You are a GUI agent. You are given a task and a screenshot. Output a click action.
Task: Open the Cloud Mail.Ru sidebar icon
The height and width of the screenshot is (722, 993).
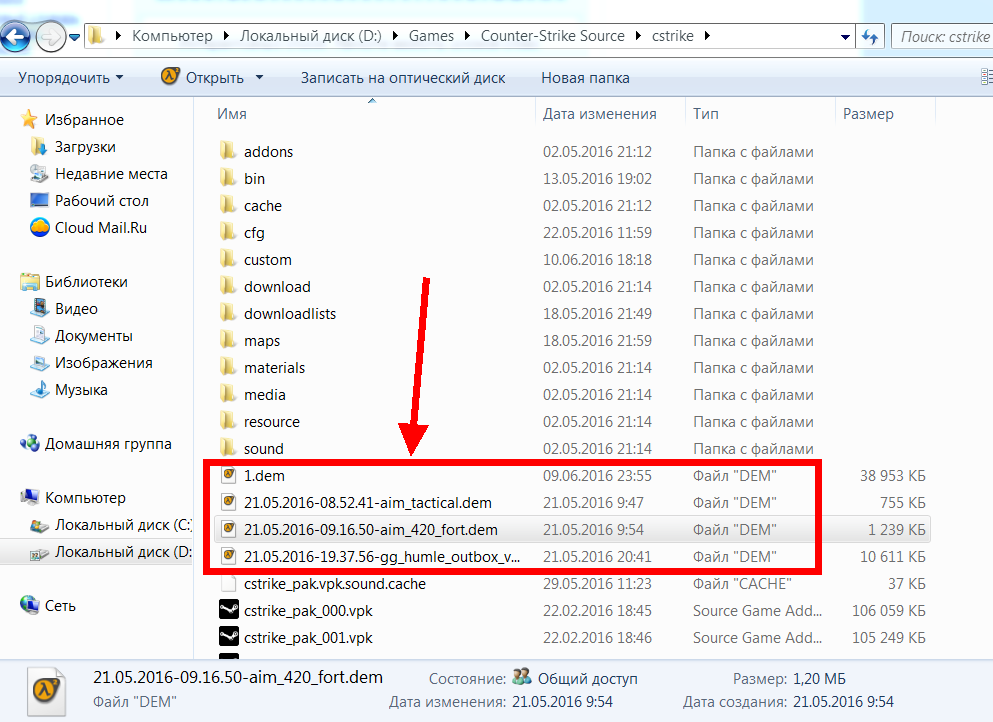click(x=39, y=227)
